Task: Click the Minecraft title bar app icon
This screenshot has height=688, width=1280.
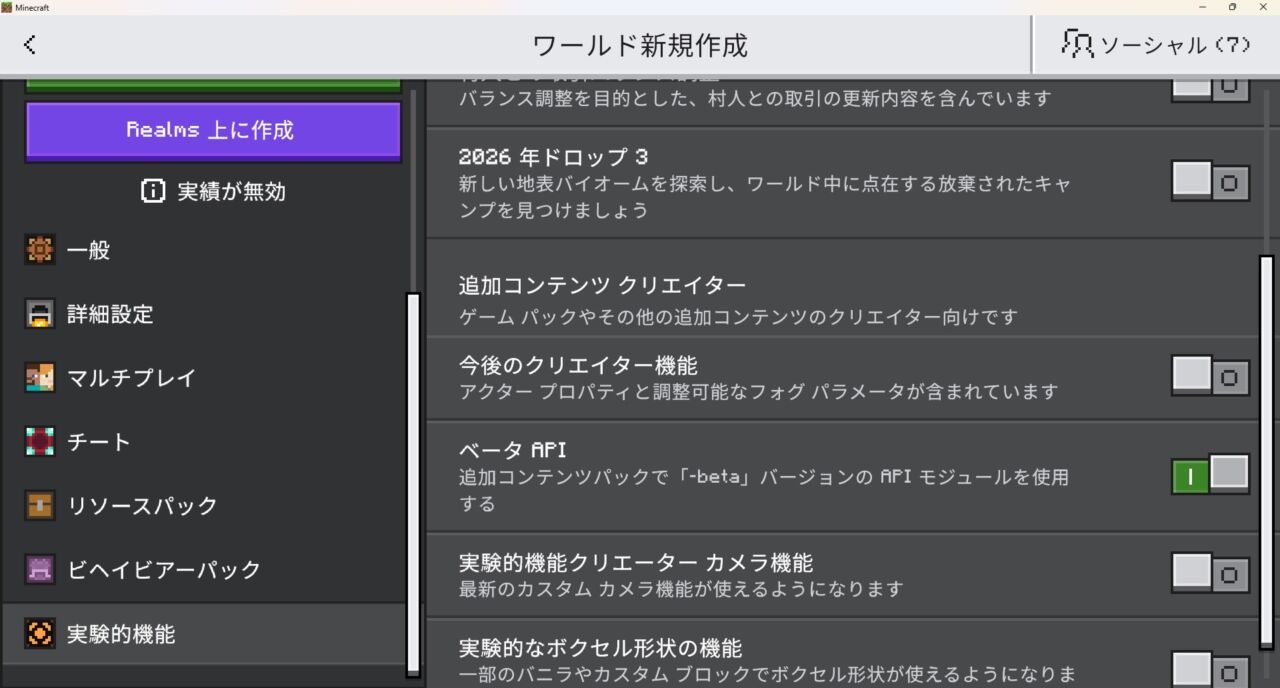Action: (7, 7)
